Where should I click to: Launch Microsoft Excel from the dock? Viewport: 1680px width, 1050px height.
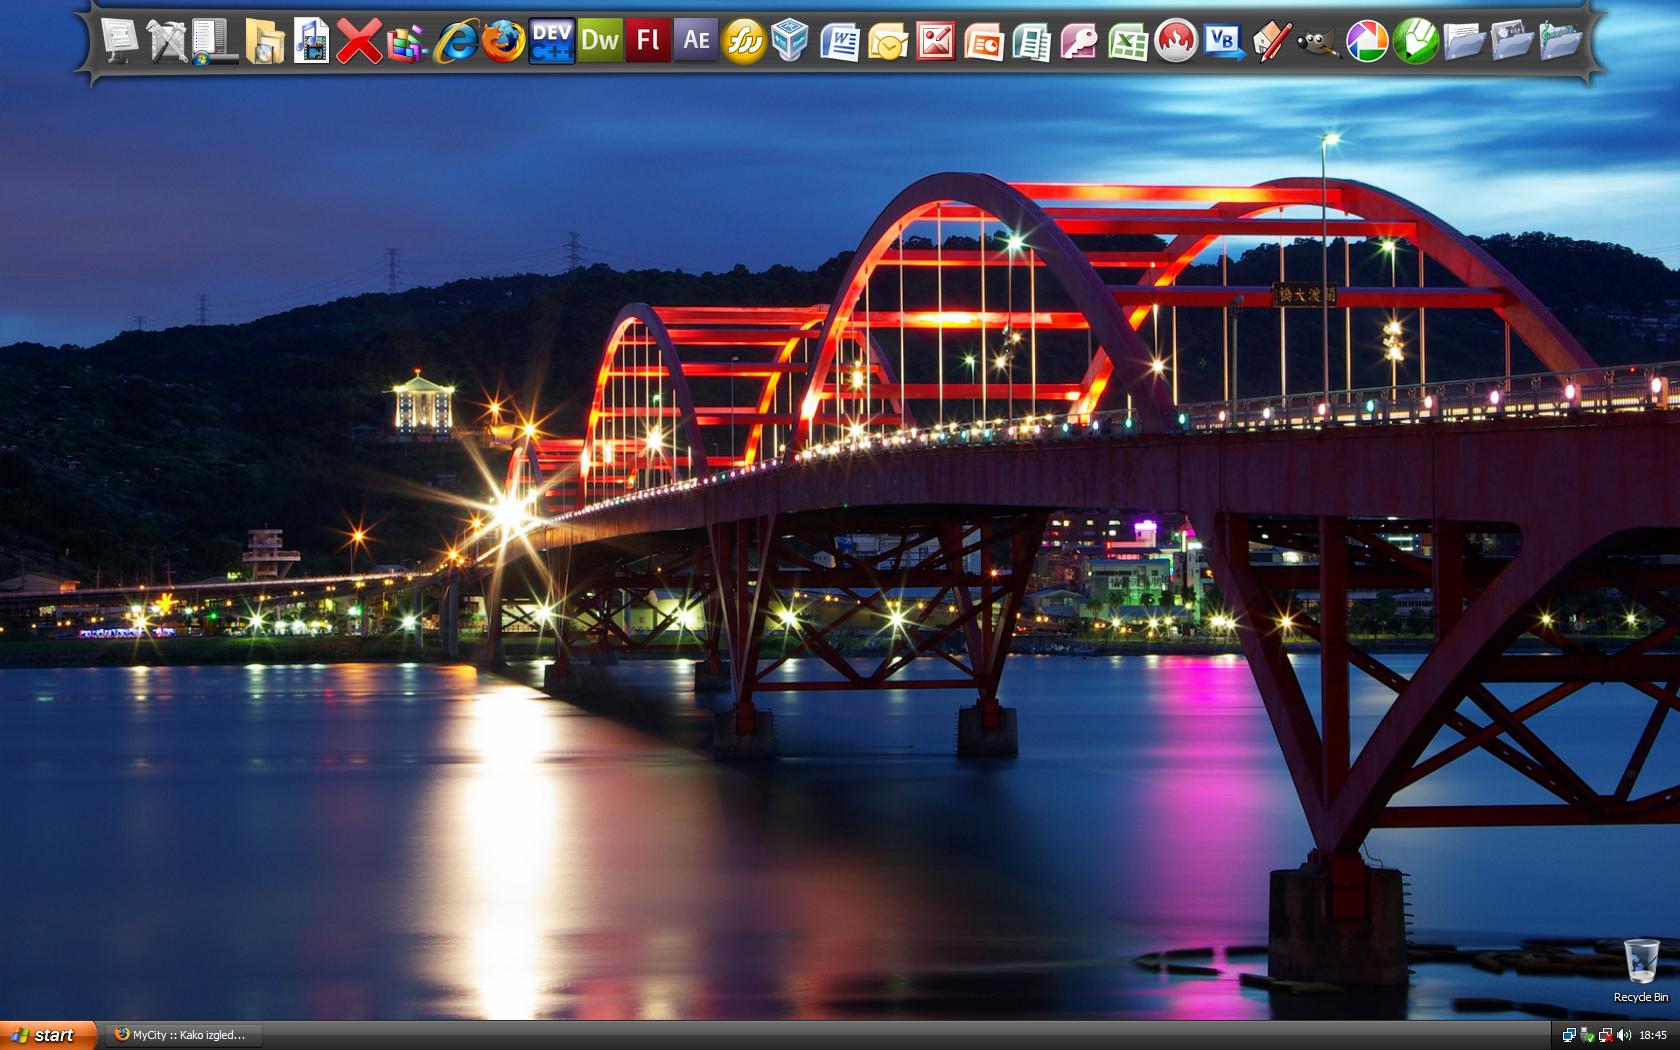[1127, 42]
